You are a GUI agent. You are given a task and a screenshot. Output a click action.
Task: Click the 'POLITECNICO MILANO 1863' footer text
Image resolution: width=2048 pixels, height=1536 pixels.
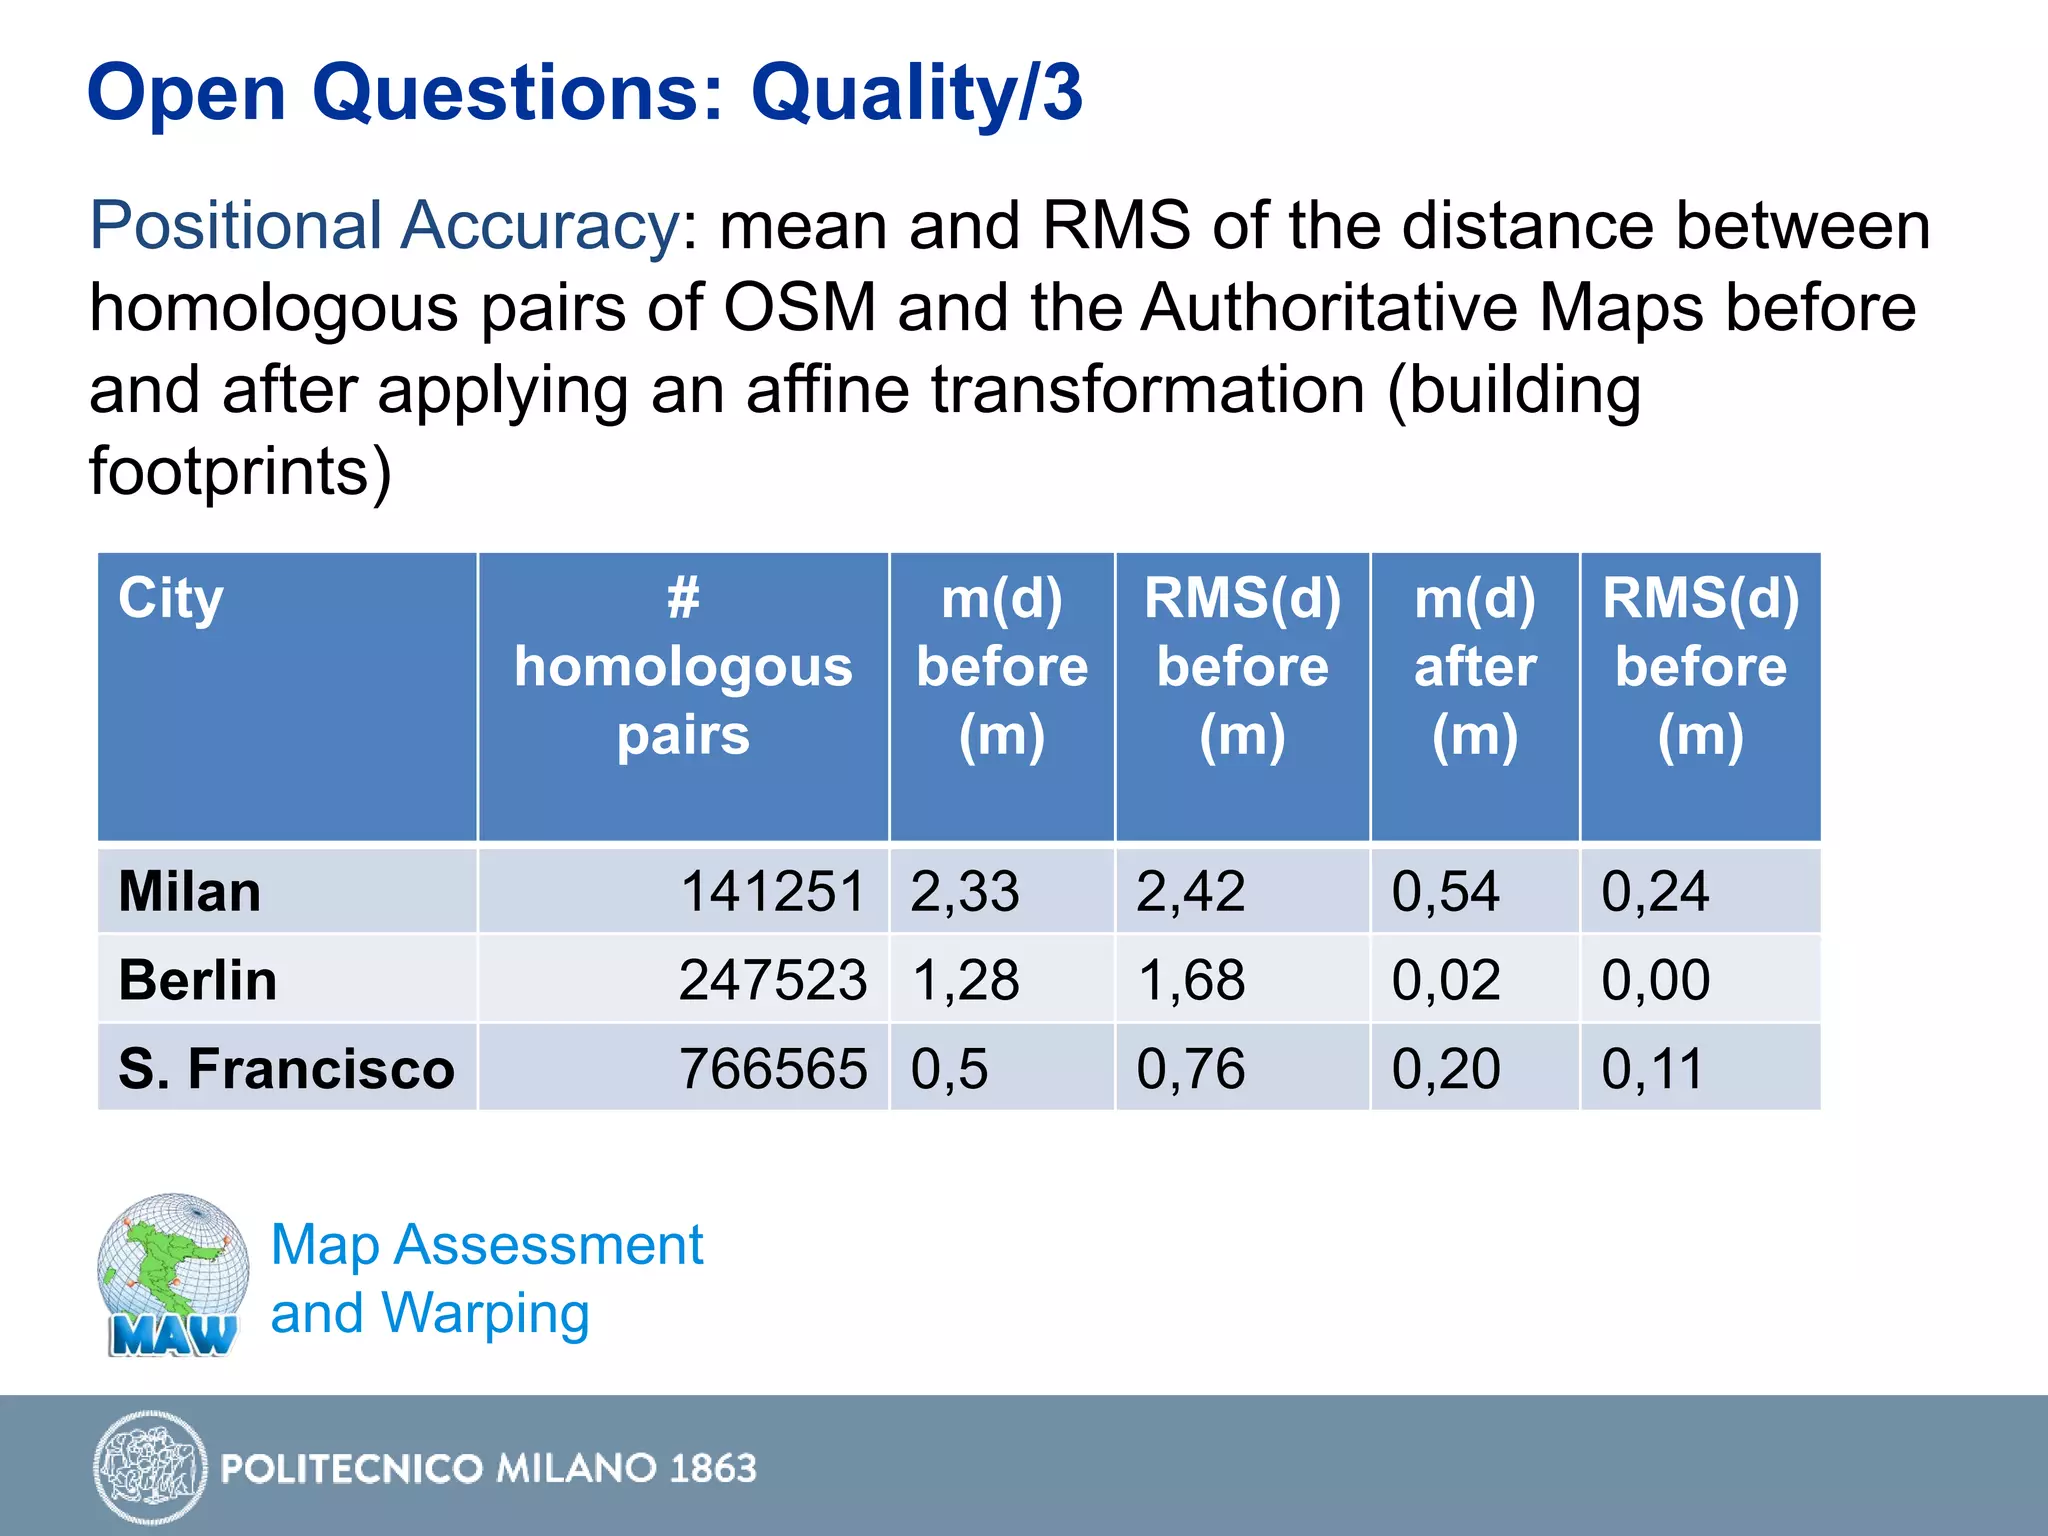[x=488, y=1468]
